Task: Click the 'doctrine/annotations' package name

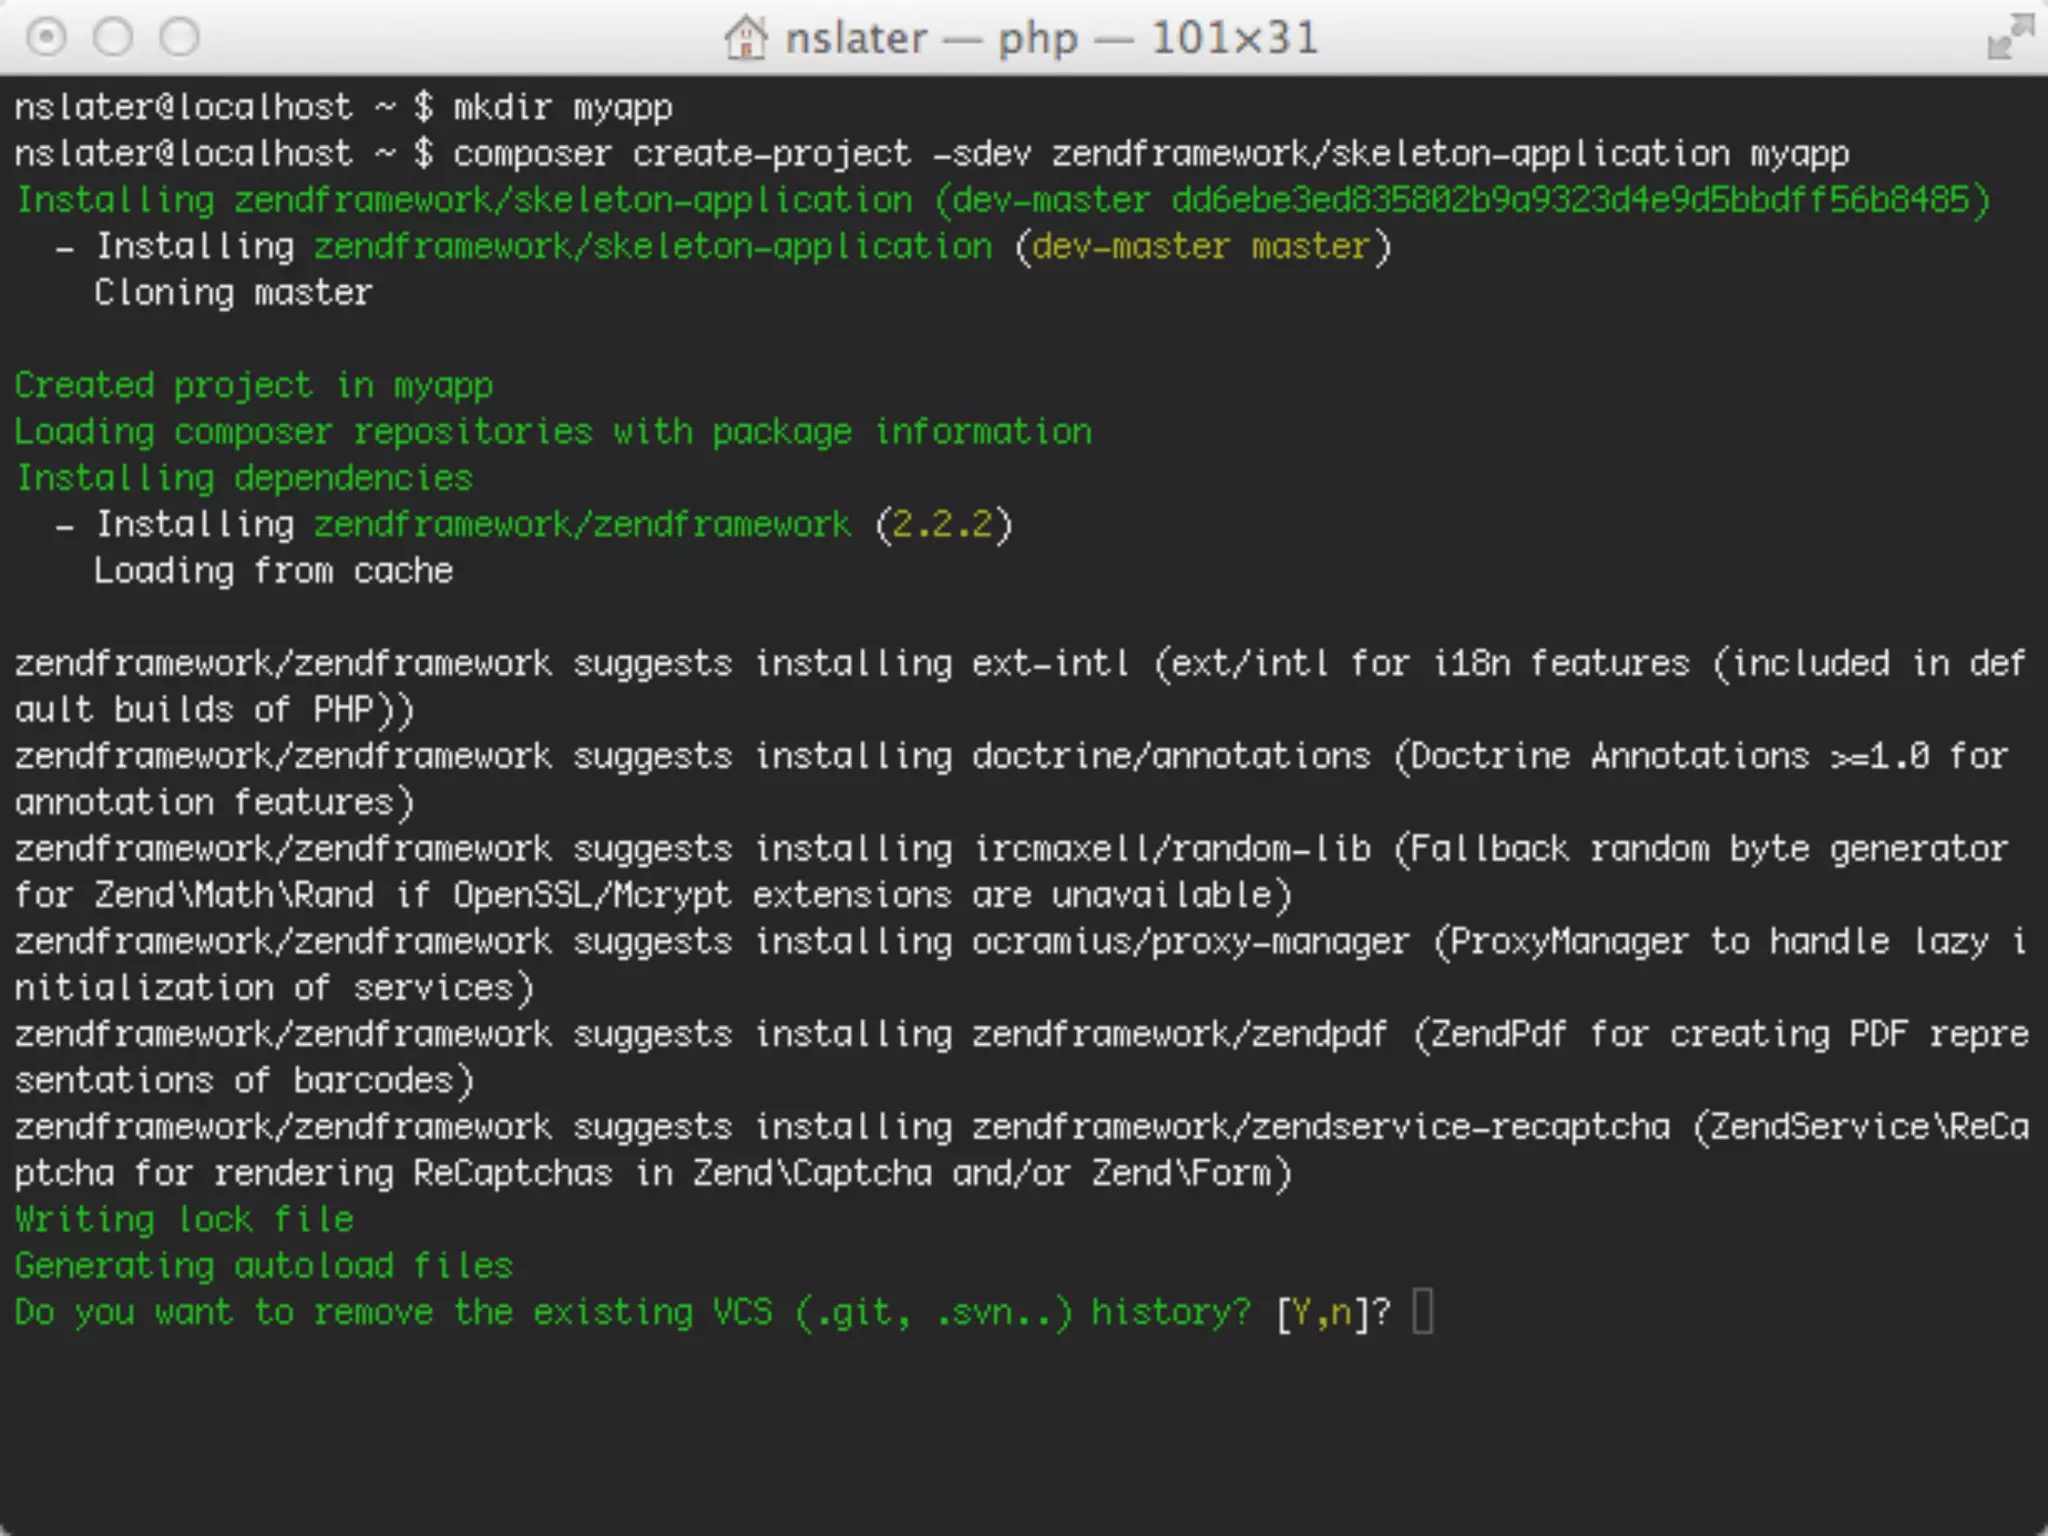Action: point(1171,756)
